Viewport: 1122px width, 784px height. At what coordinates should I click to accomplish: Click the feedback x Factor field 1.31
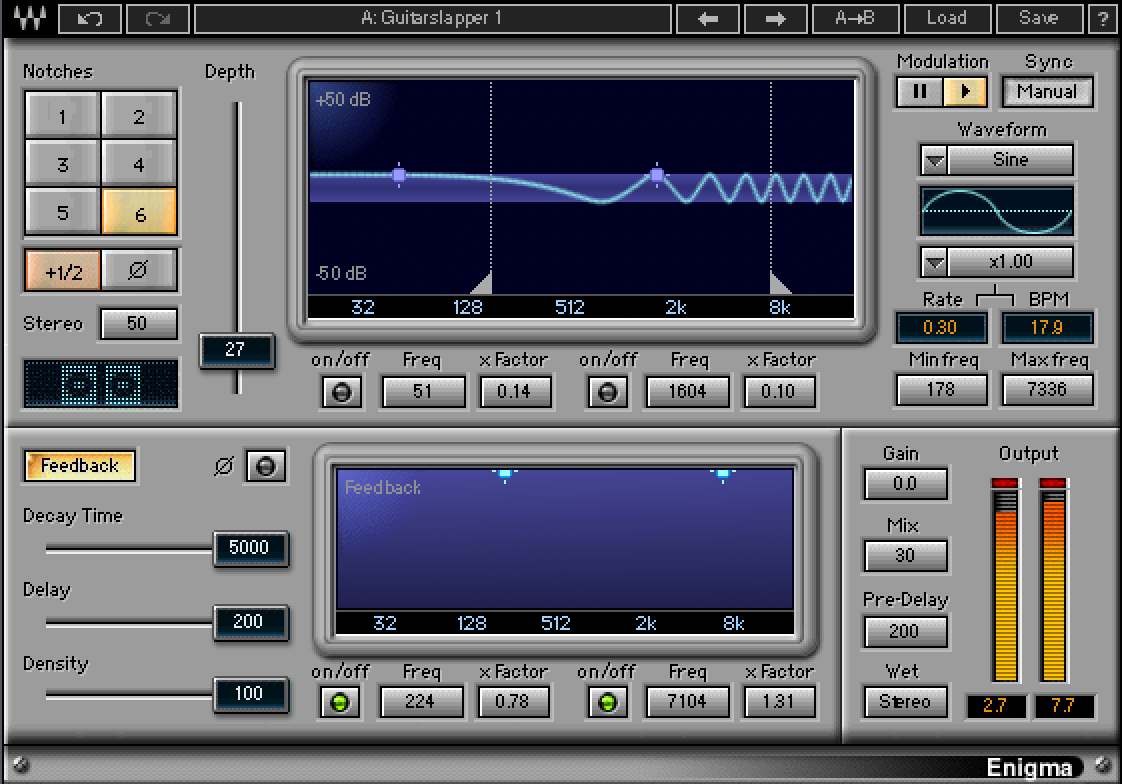[779, 702]
